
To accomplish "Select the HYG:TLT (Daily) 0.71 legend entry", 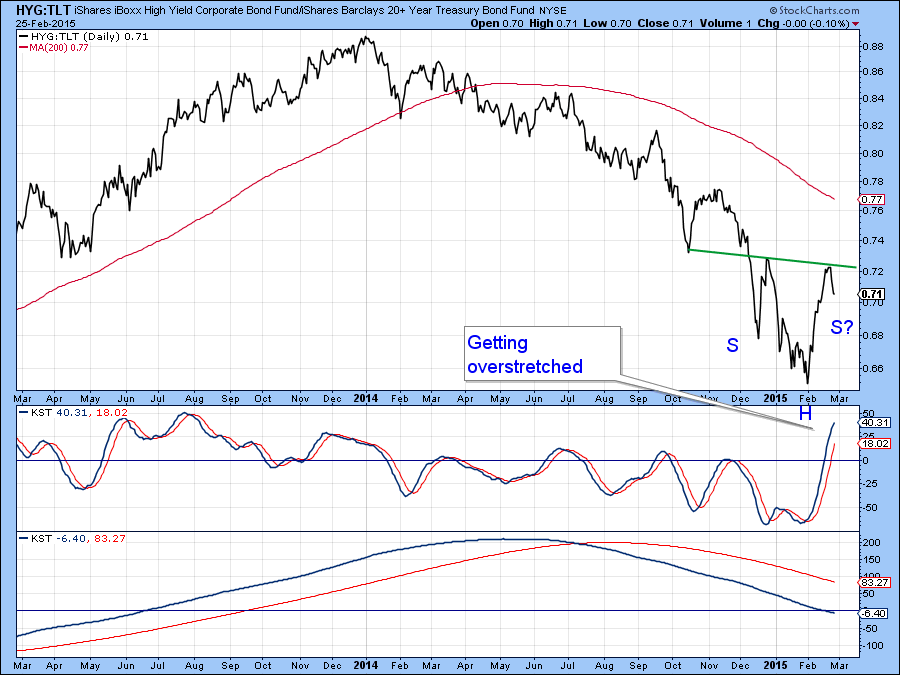I will point(84,36).
